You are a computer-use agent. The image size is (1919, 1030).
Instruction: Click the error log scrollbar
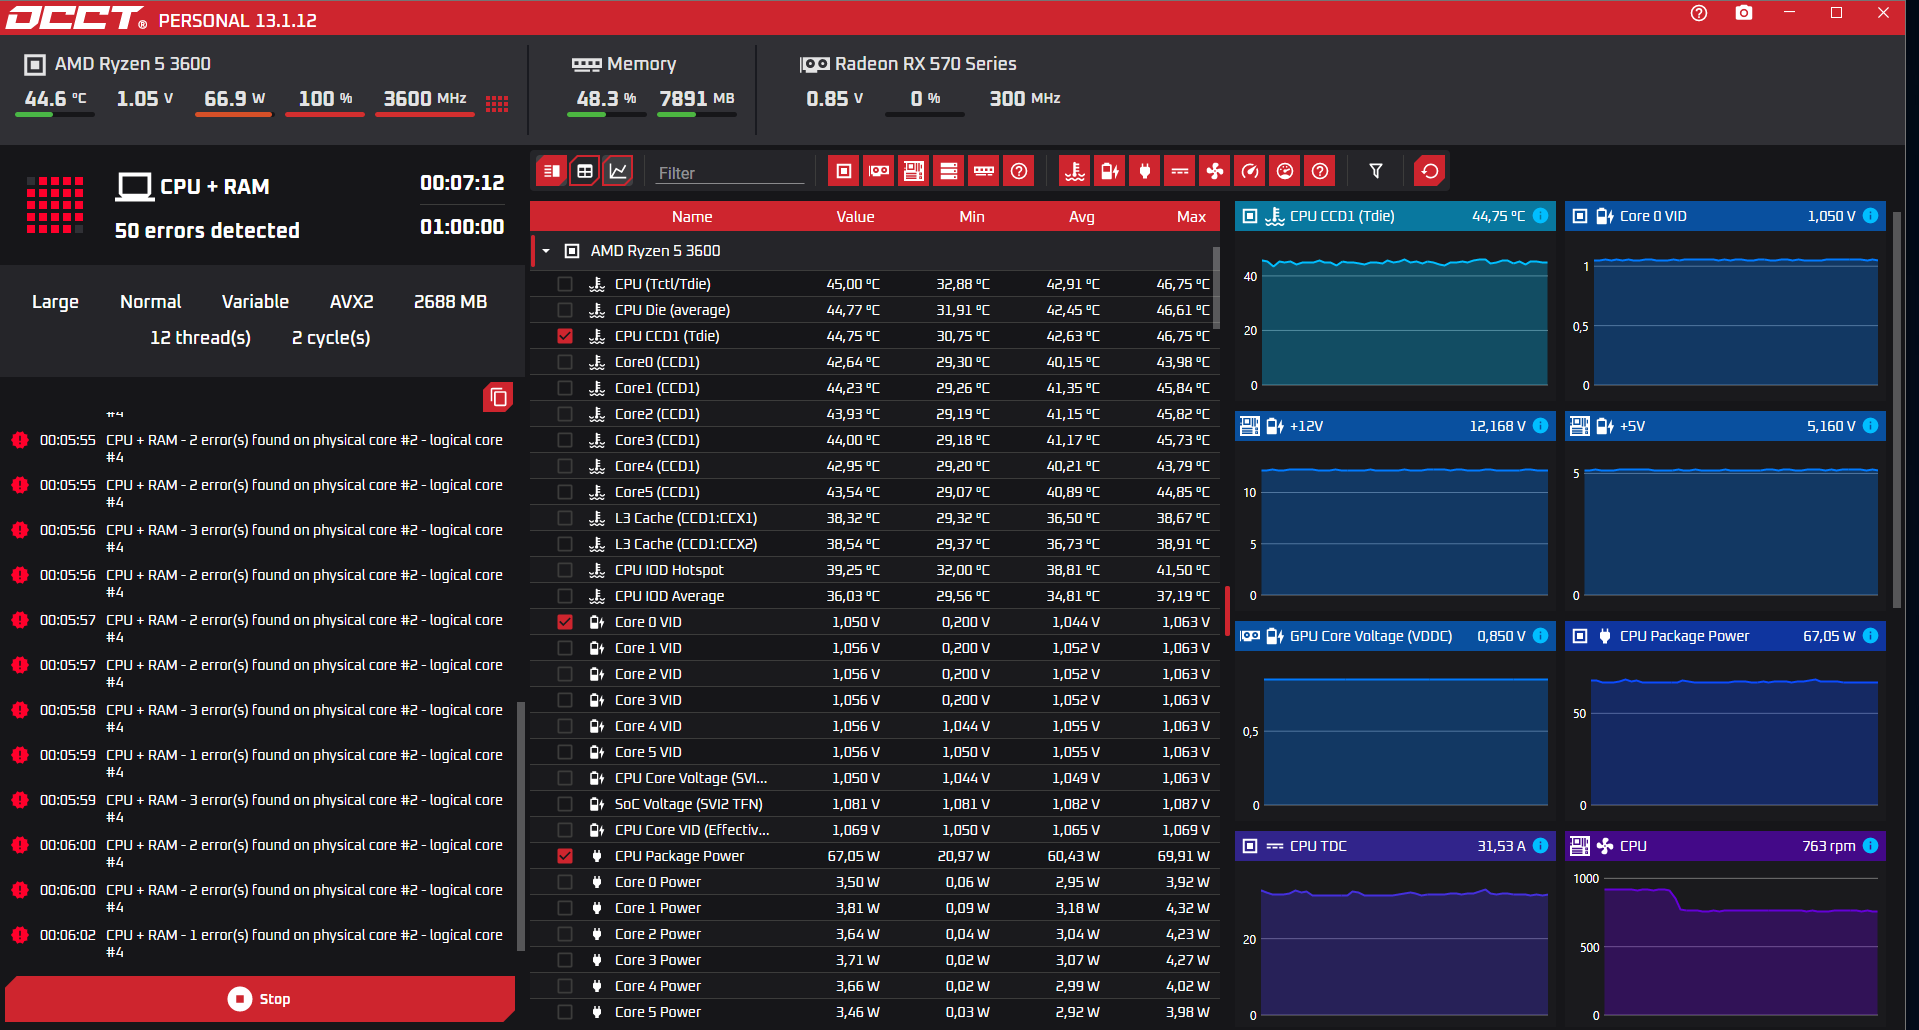click(x=520, y=826)
